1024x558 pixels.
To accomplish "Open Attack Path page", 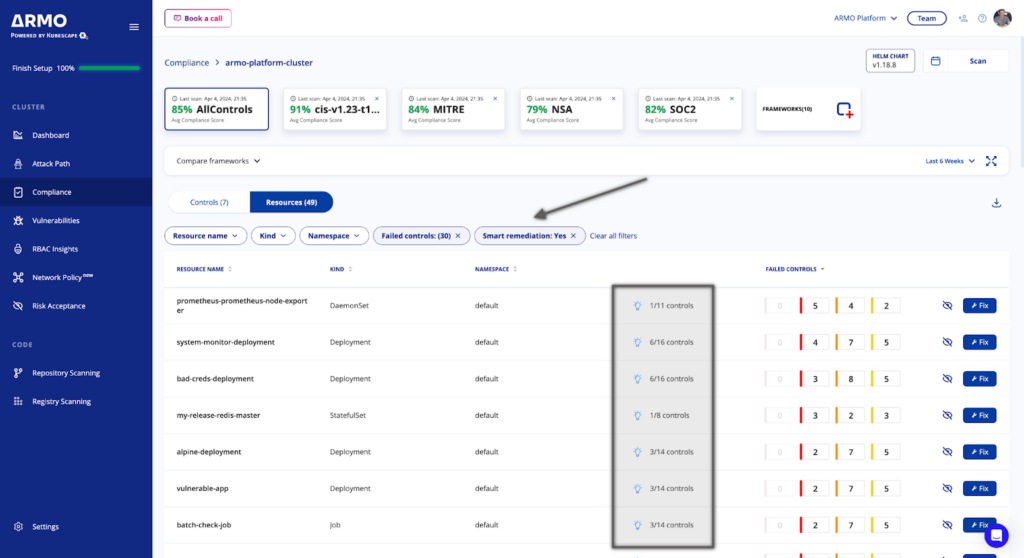I will click(50, 163).
